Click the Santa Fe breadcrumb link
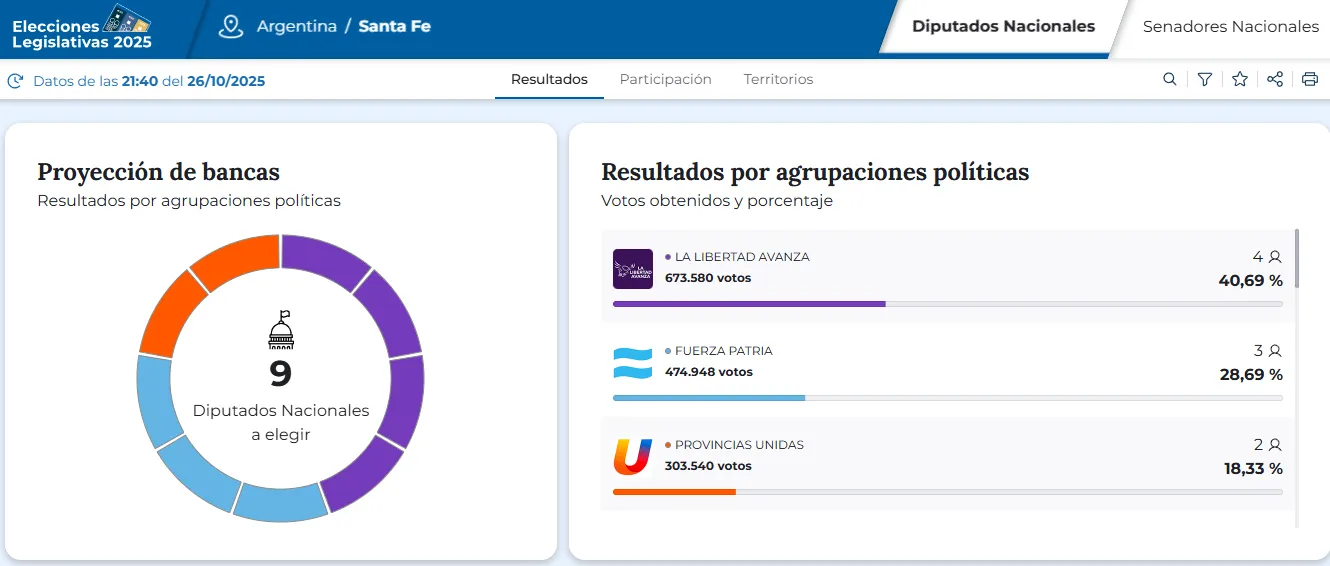 click(394, 27)
